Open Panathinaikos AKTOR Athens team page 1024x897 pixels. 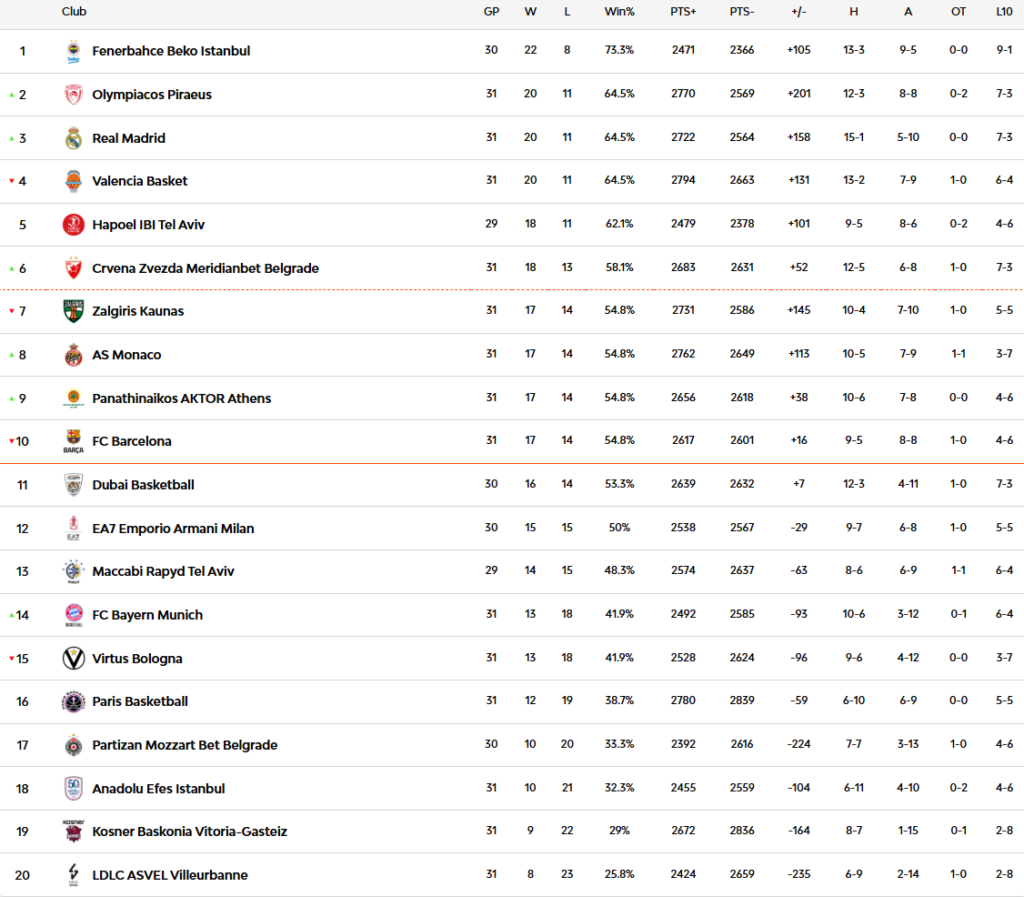click(x=181, y=398)
